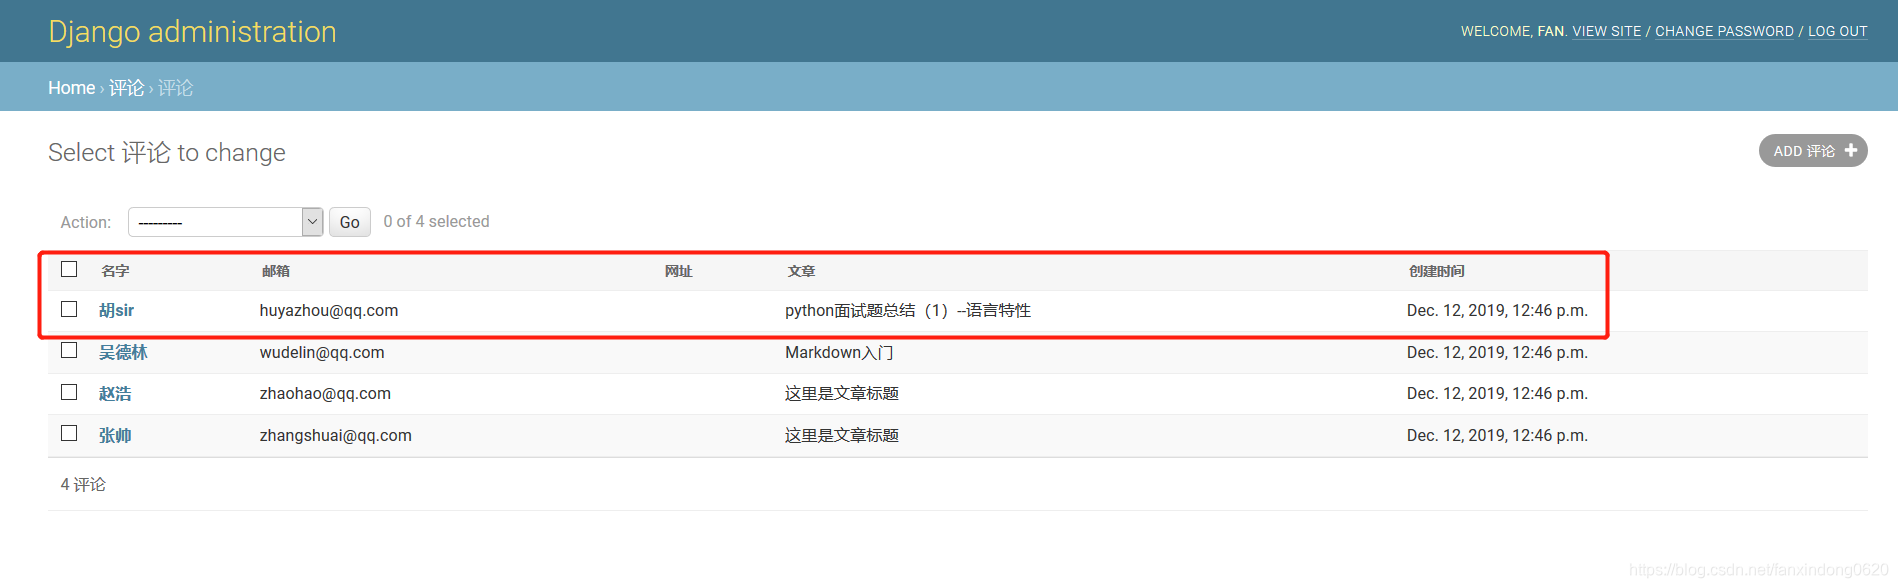This screenshot has width=1898, height=588.
Task: Click article python面试题总结（1）--语言特性
Action: pos(908,311)
